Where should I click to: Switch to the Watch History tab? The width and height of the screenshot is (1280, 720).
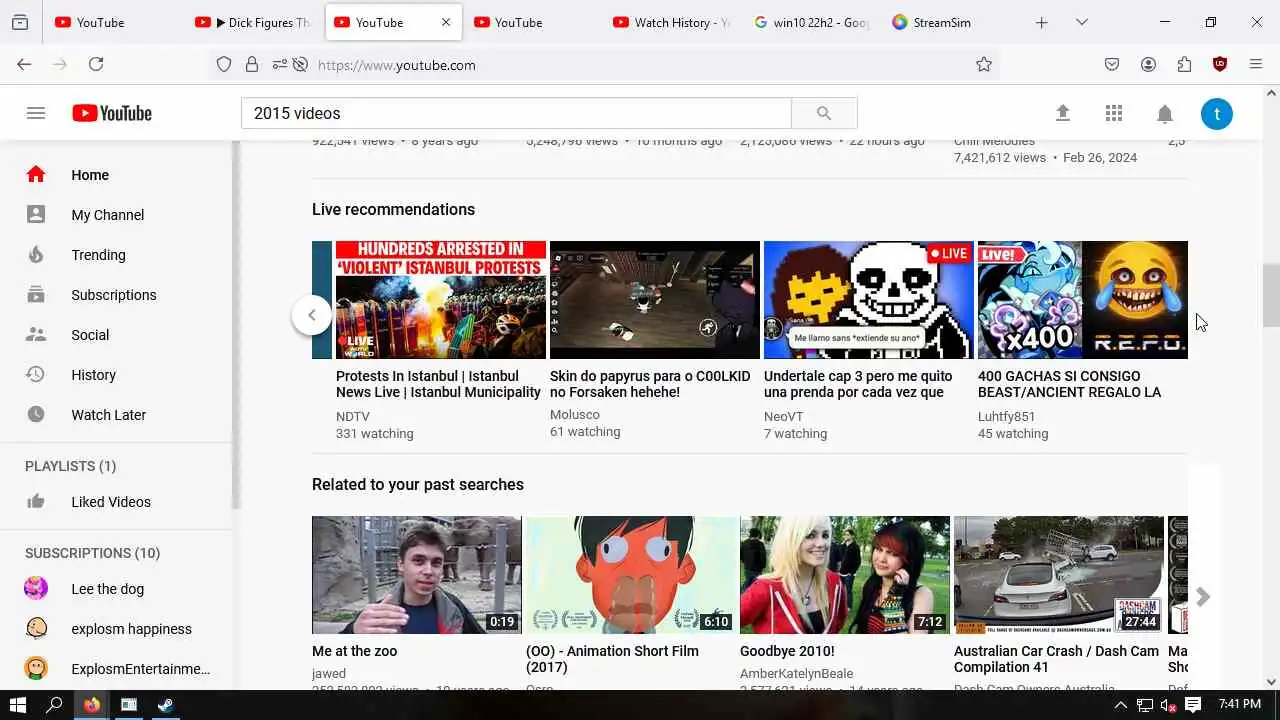[672, 22]
